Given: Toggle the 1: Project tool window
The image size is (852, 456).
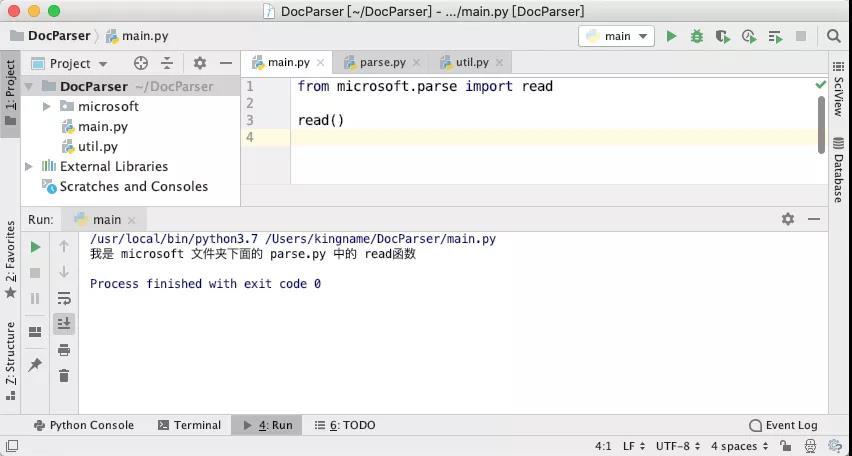Looking at the screenshot, I should pos(10,92).
